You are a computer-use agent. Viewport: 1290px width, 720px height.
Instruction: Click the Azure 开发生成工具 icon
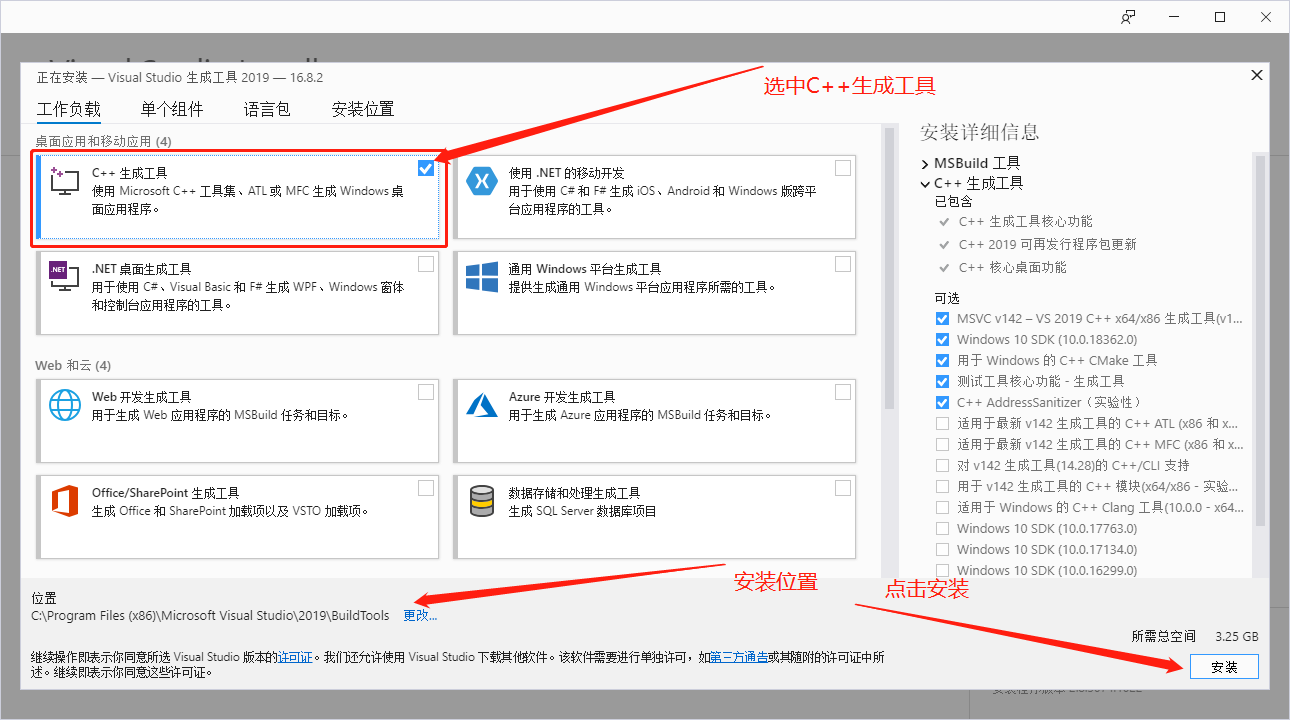[482, 405]
